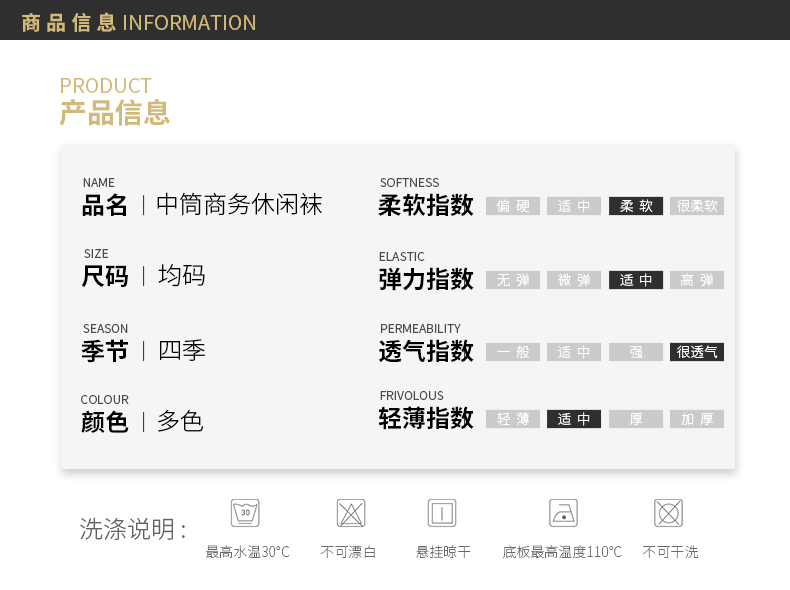Click the SIZE English label
Image resolution: width=790 pixels, height=590 pixels.
tap(96, 253)
